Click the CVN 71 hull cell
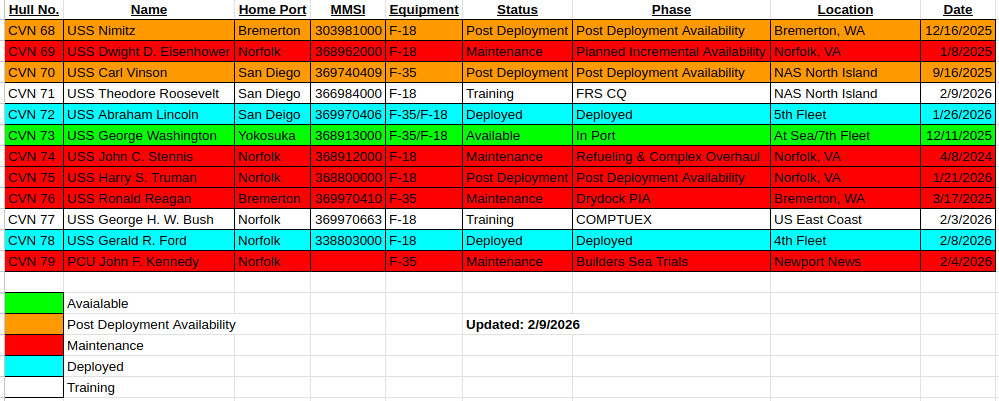 [34, 94]
